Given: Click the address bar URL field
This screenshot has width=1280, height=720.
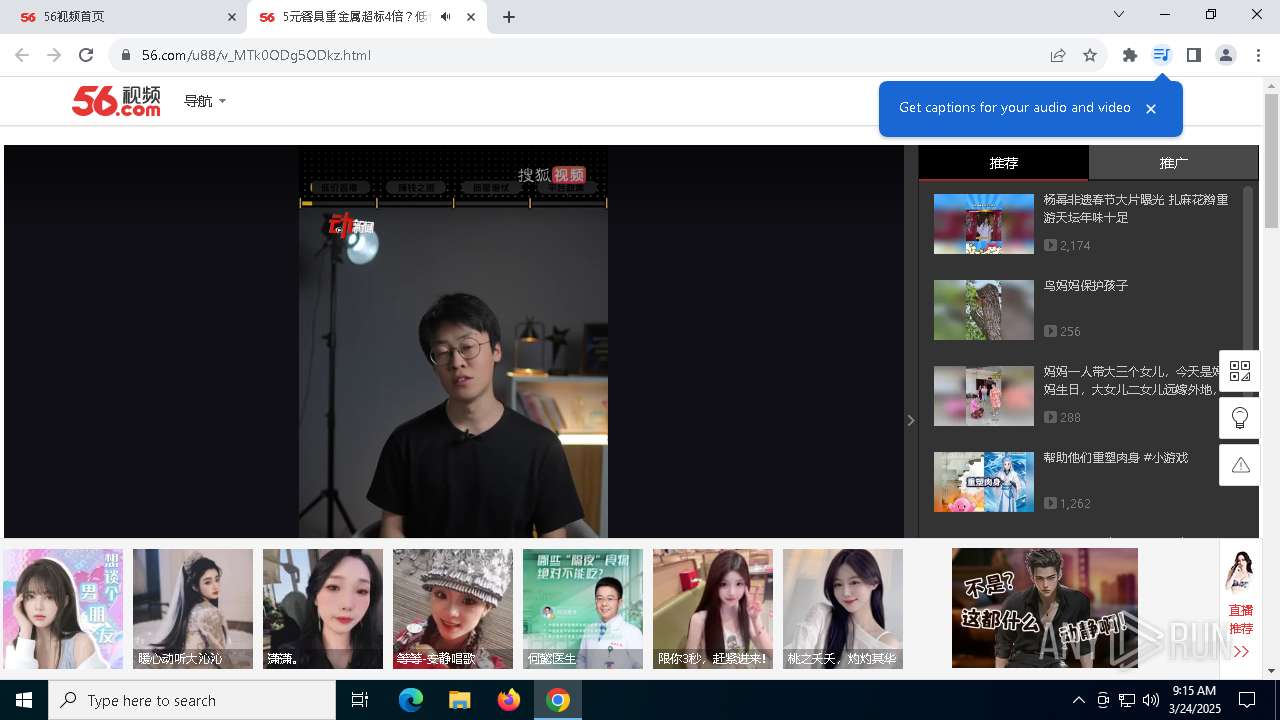Looking at the screenshot, I should (580, 55).
